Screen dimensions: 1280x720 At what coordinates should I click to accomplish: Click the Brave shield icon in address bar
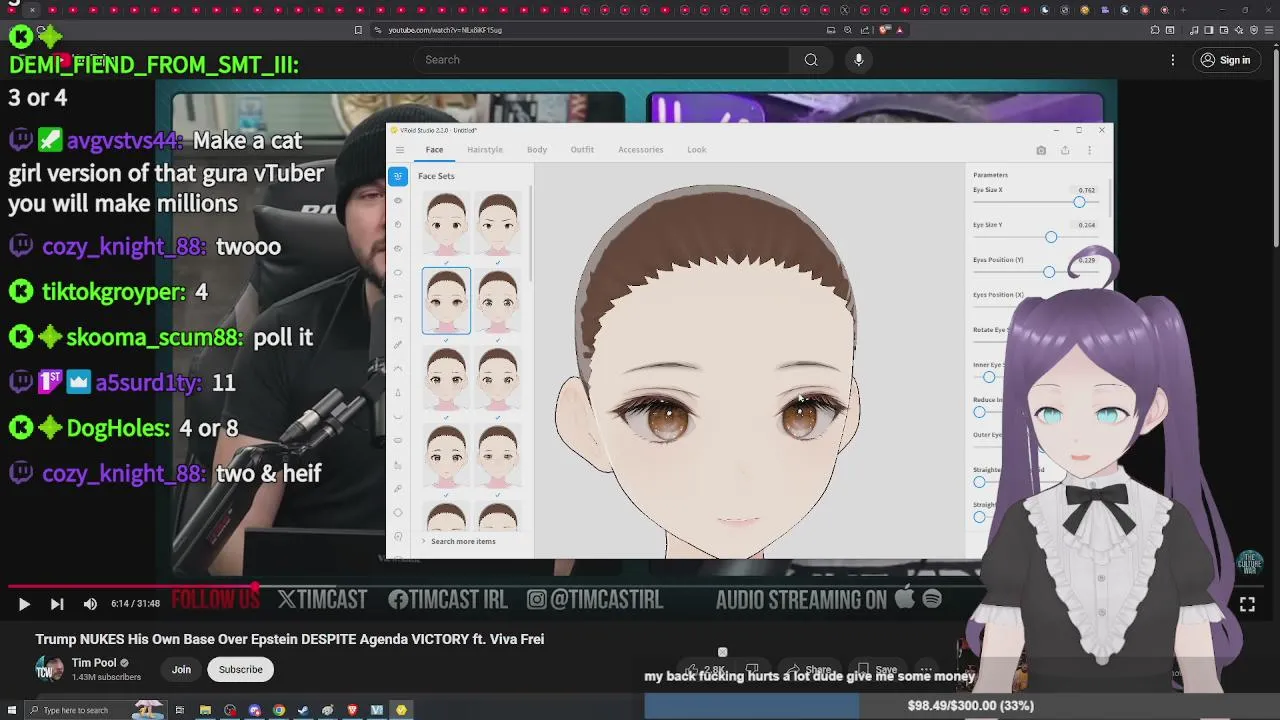click(x=883, y=30)
